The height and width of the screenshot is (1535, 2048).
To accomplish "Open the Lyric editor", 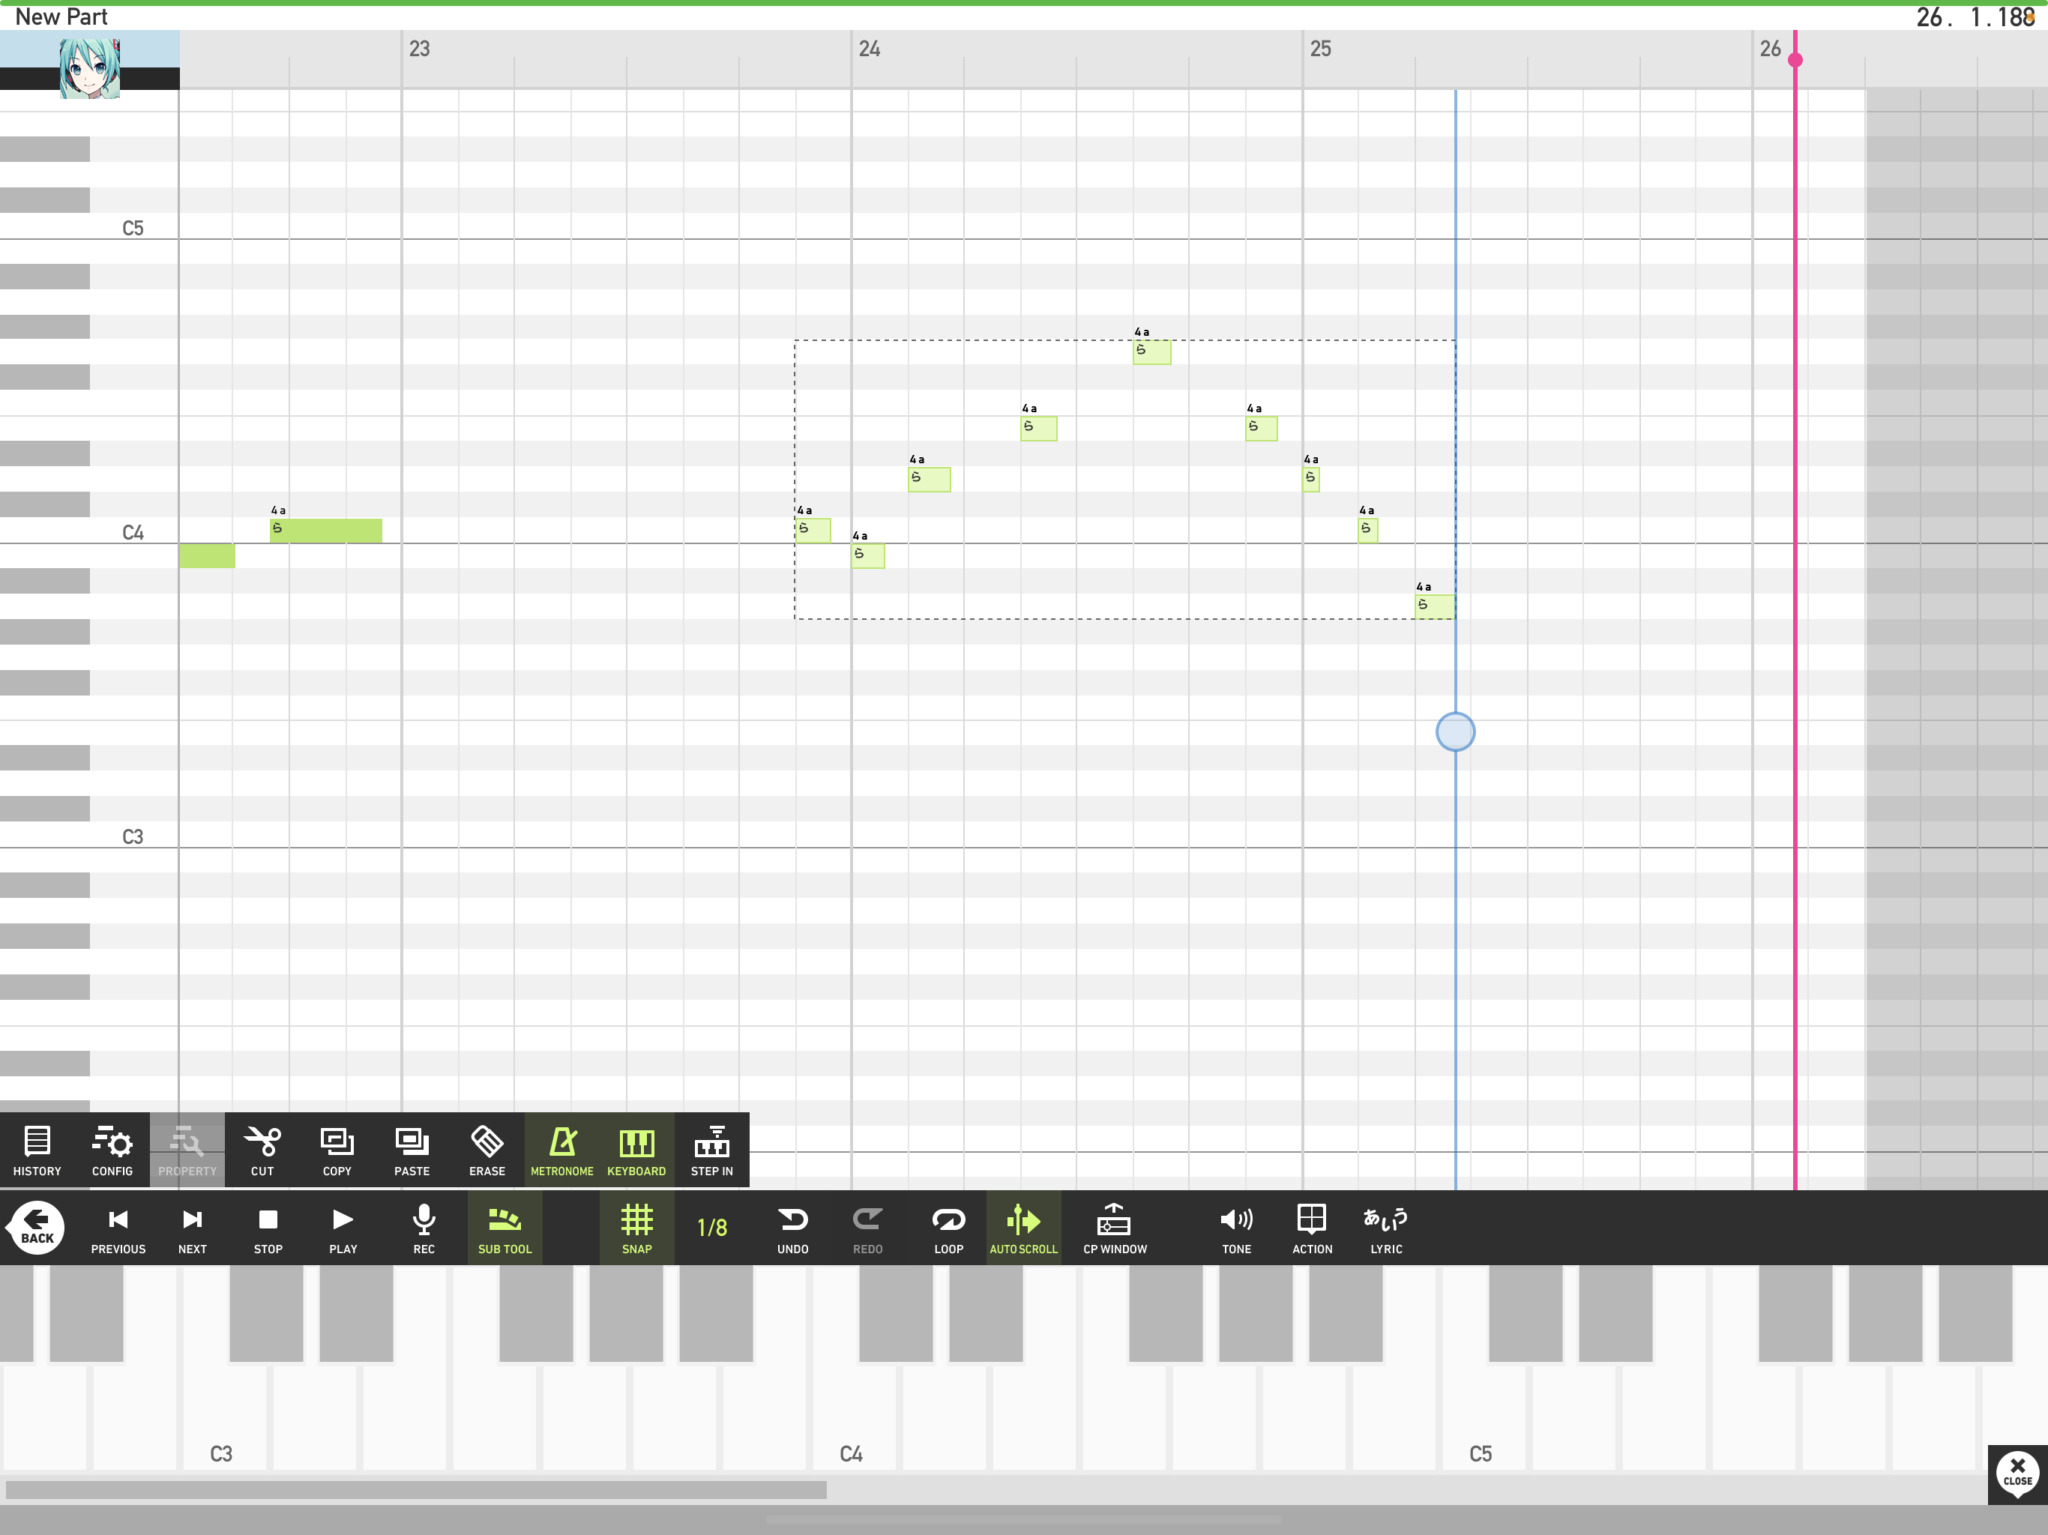I will point(1386,1227).
